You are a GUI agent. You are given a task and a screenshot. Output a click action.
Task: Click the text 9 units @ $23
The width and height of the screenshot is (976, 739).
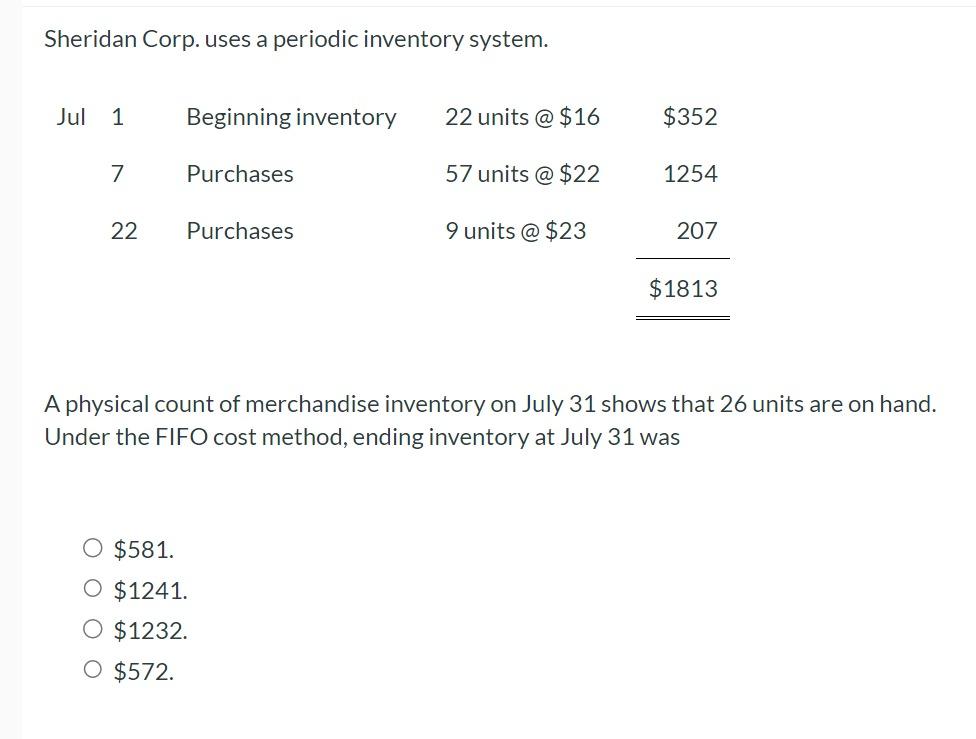(518, 231)
